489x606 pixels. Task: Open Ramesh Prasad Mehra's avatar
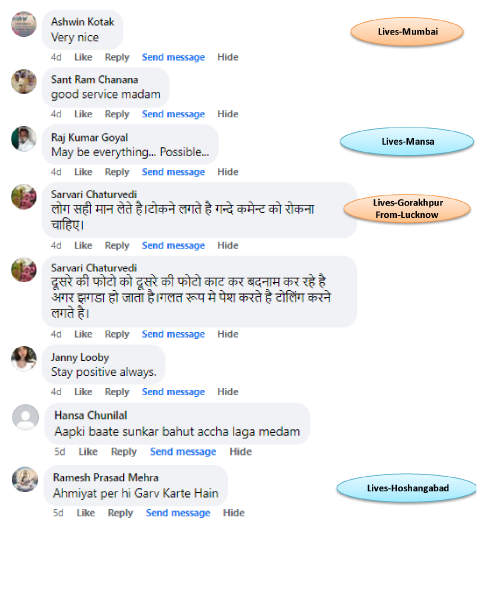pos(25,479)
